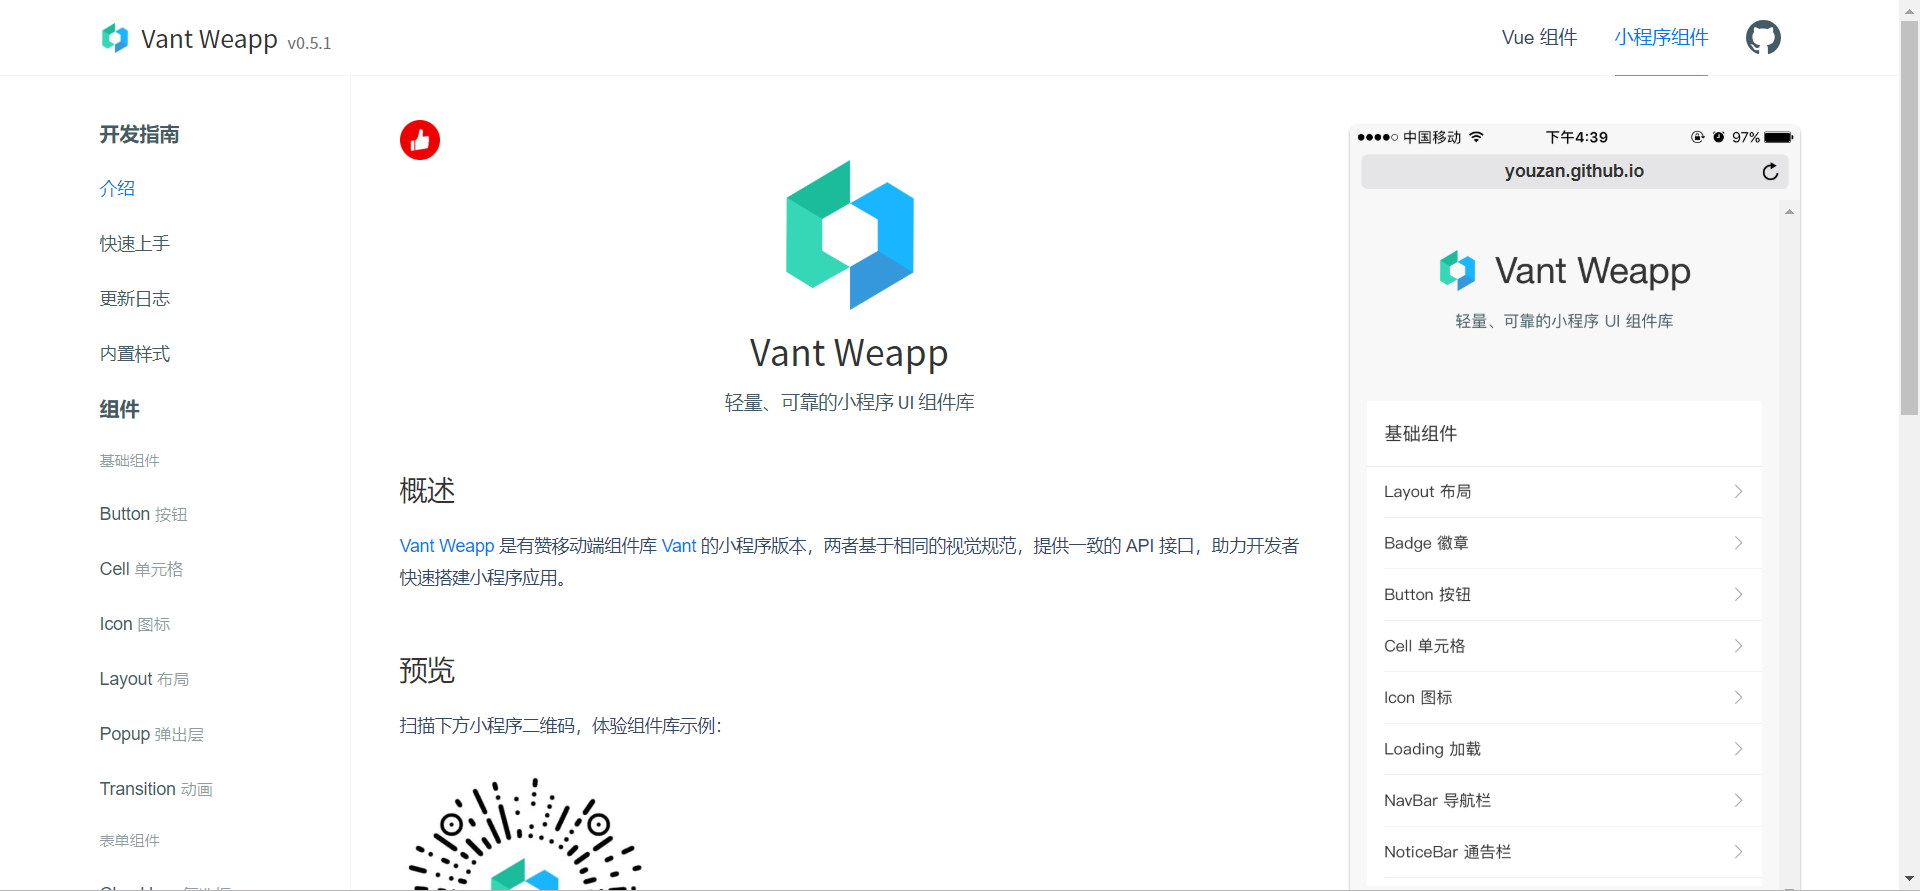The height and width of the screenshot is (891, 1920).
Task: Click the red thumbs-up badge icon
Action: tap(420, 140)
